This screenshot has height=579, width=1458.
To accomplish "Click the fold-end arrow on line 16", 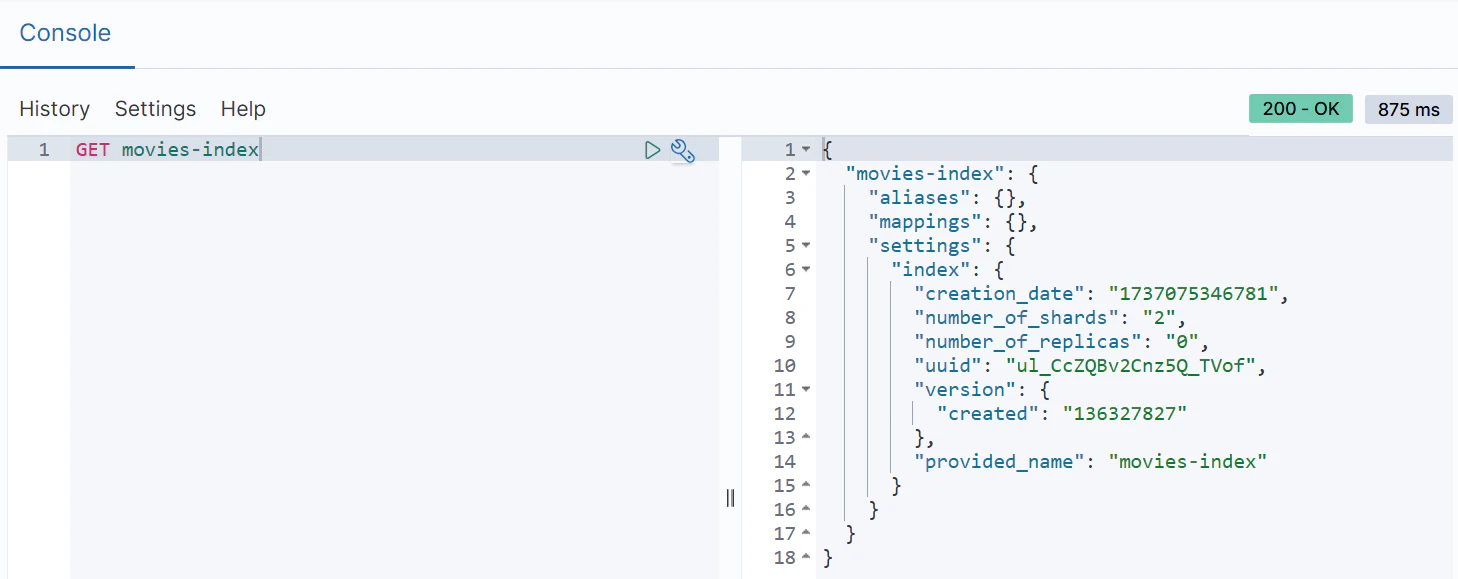I will point(806,510).
